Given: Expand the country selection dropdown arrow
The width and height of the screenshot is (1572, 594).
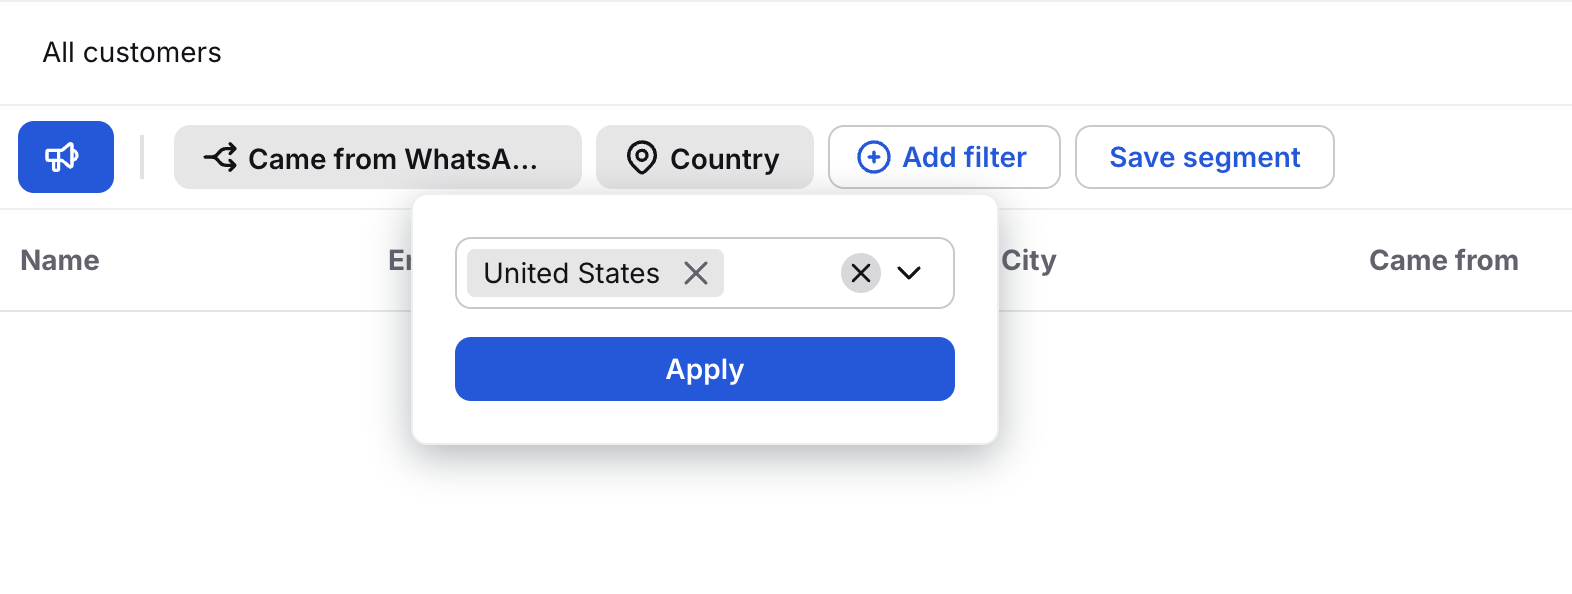Looking at the screenshot, I should tap(909, 273).
